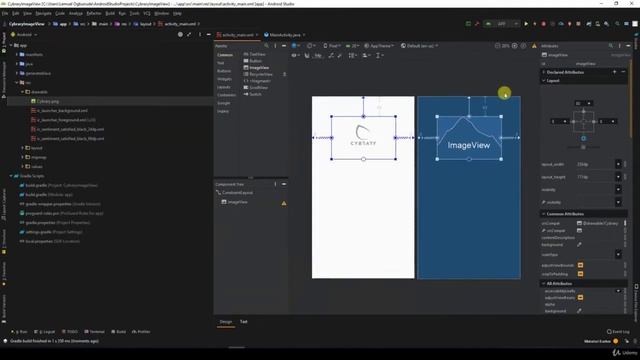
Task: Click the search everywhere magnifier
Action: [x=617, y=24]
